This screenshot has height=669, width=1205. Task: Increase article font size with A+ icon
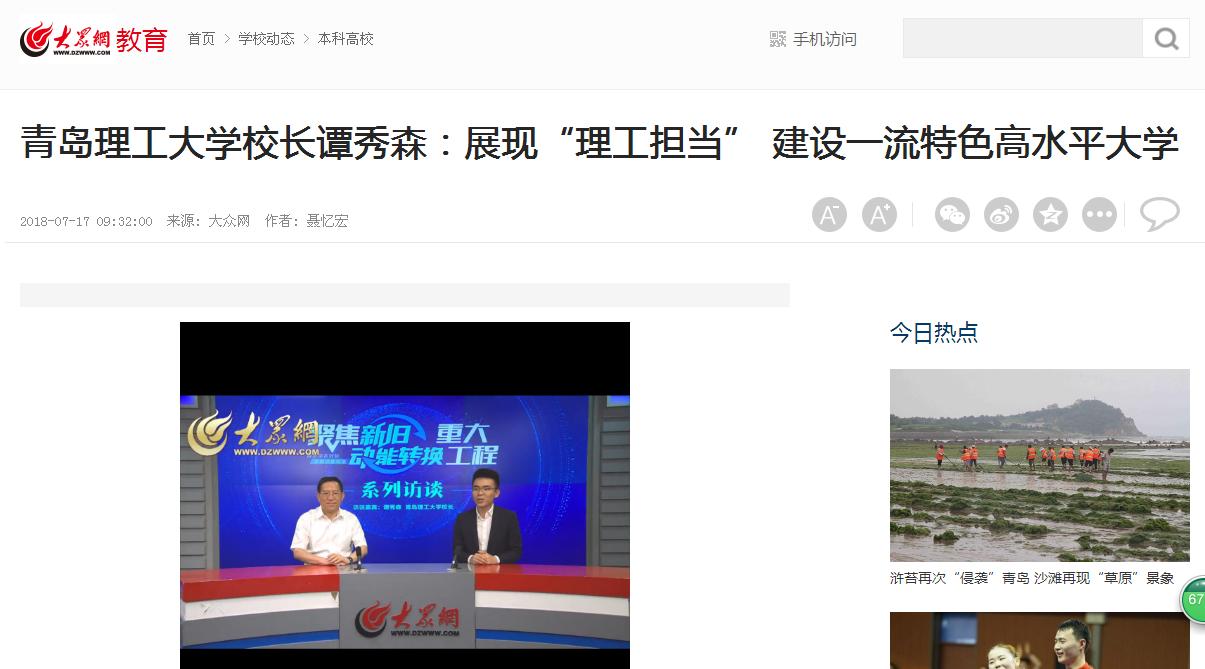(x=879, y=215)
